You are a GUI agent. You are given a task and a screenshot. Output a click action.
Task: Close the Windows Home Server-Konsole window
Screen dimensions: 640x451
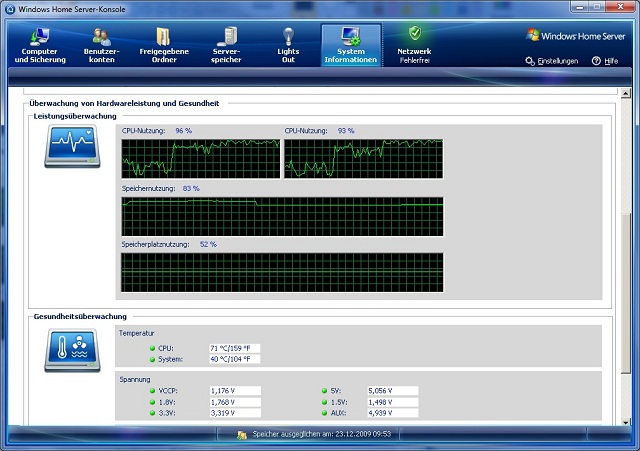(x=621, y=7)
